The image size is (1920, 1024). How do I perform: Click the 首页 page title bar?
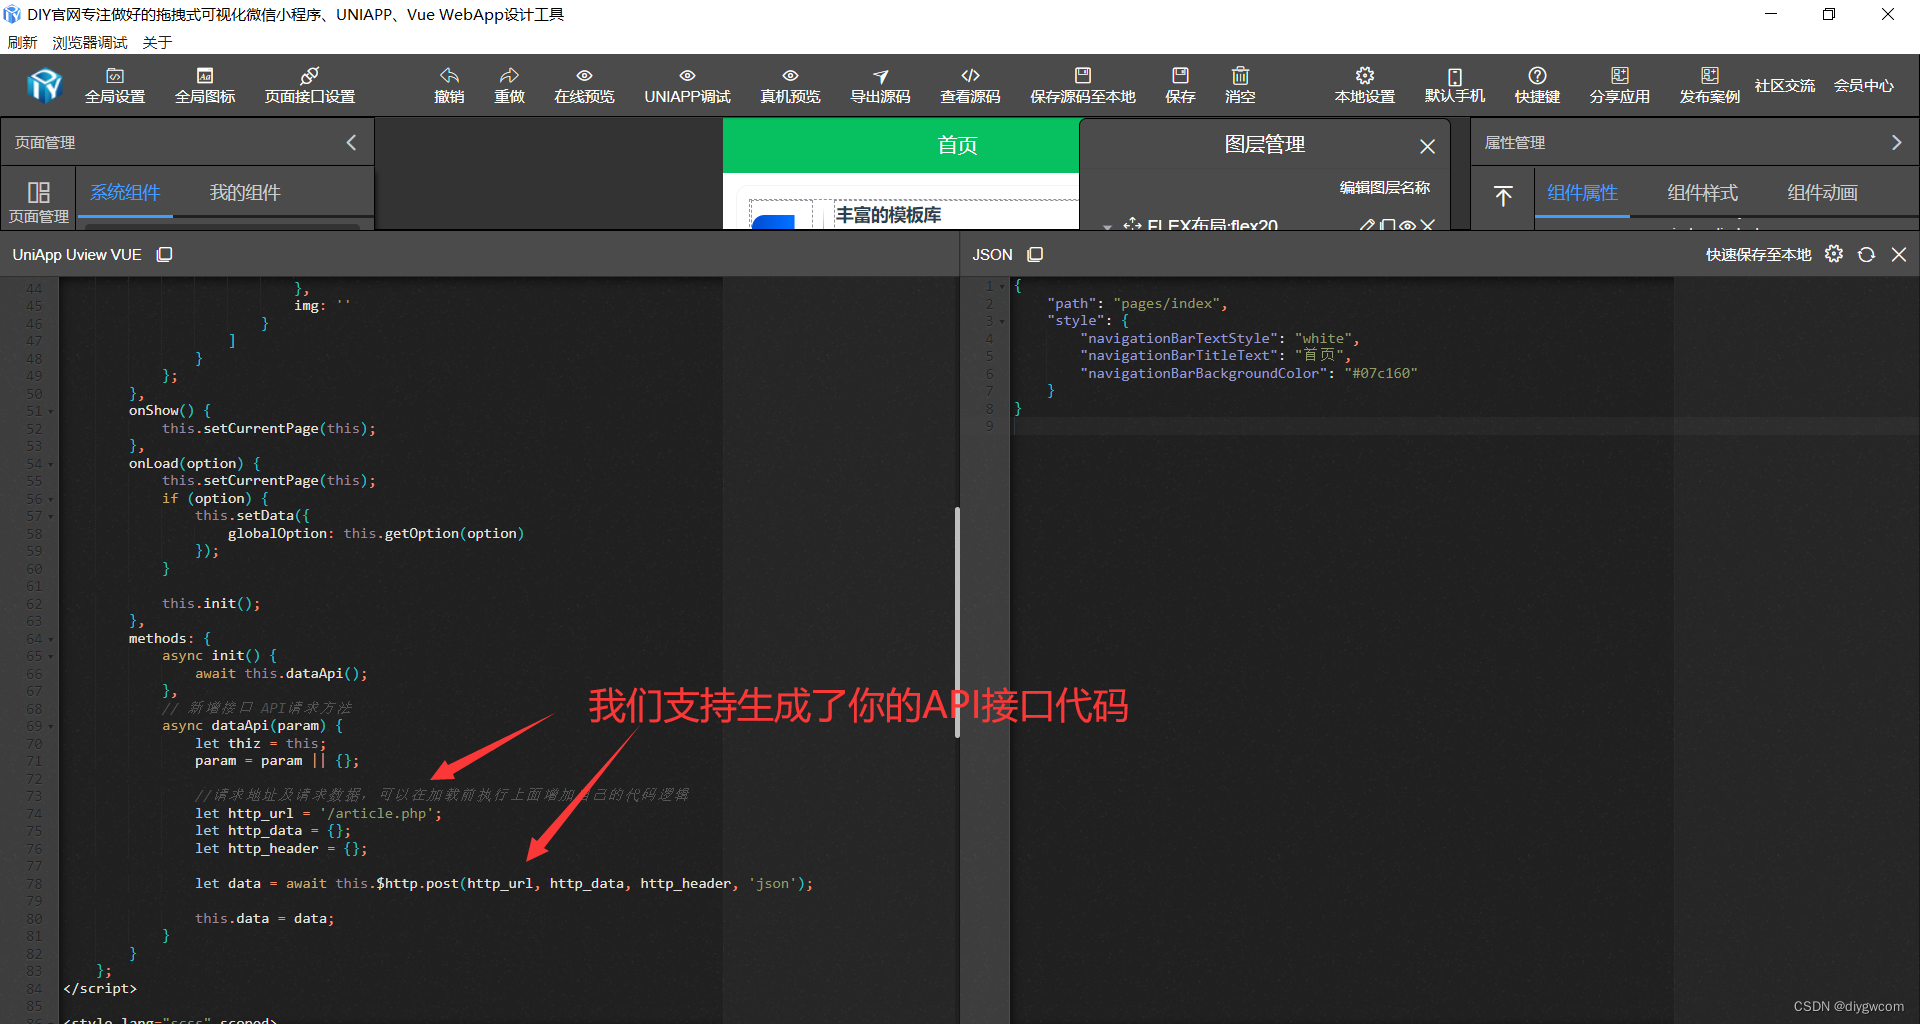tap(901, 145)
